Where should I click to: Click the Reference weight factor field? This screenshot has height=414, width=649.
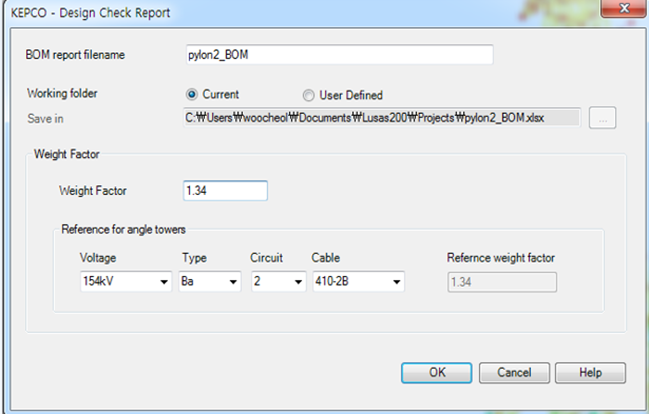500,283
